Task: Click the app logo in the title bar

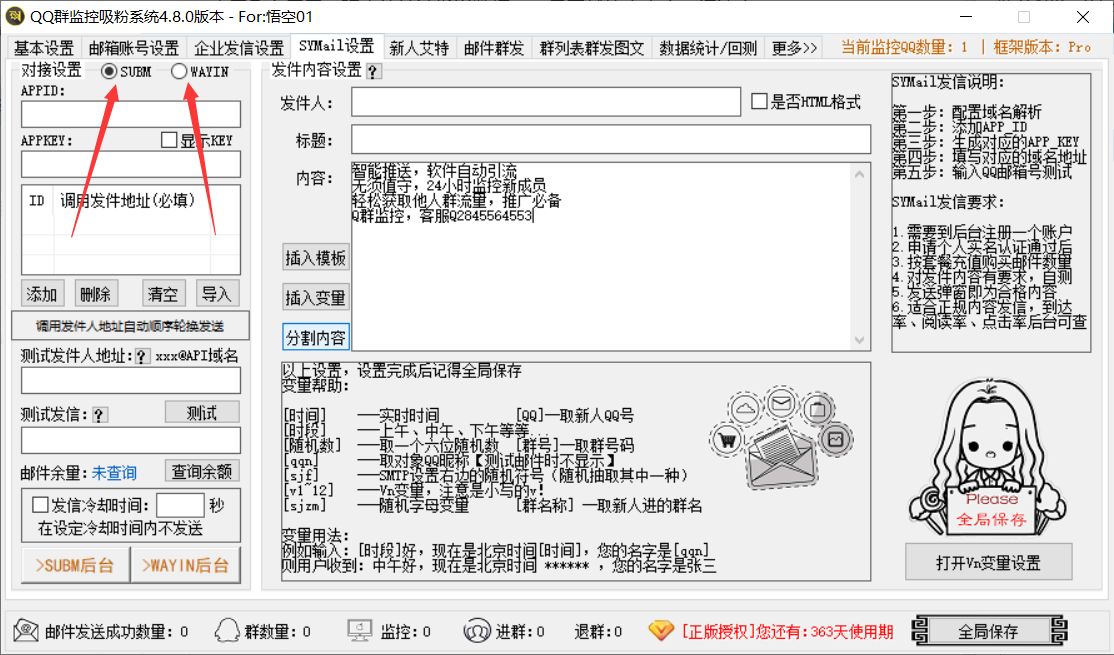Action: (14, 16)
